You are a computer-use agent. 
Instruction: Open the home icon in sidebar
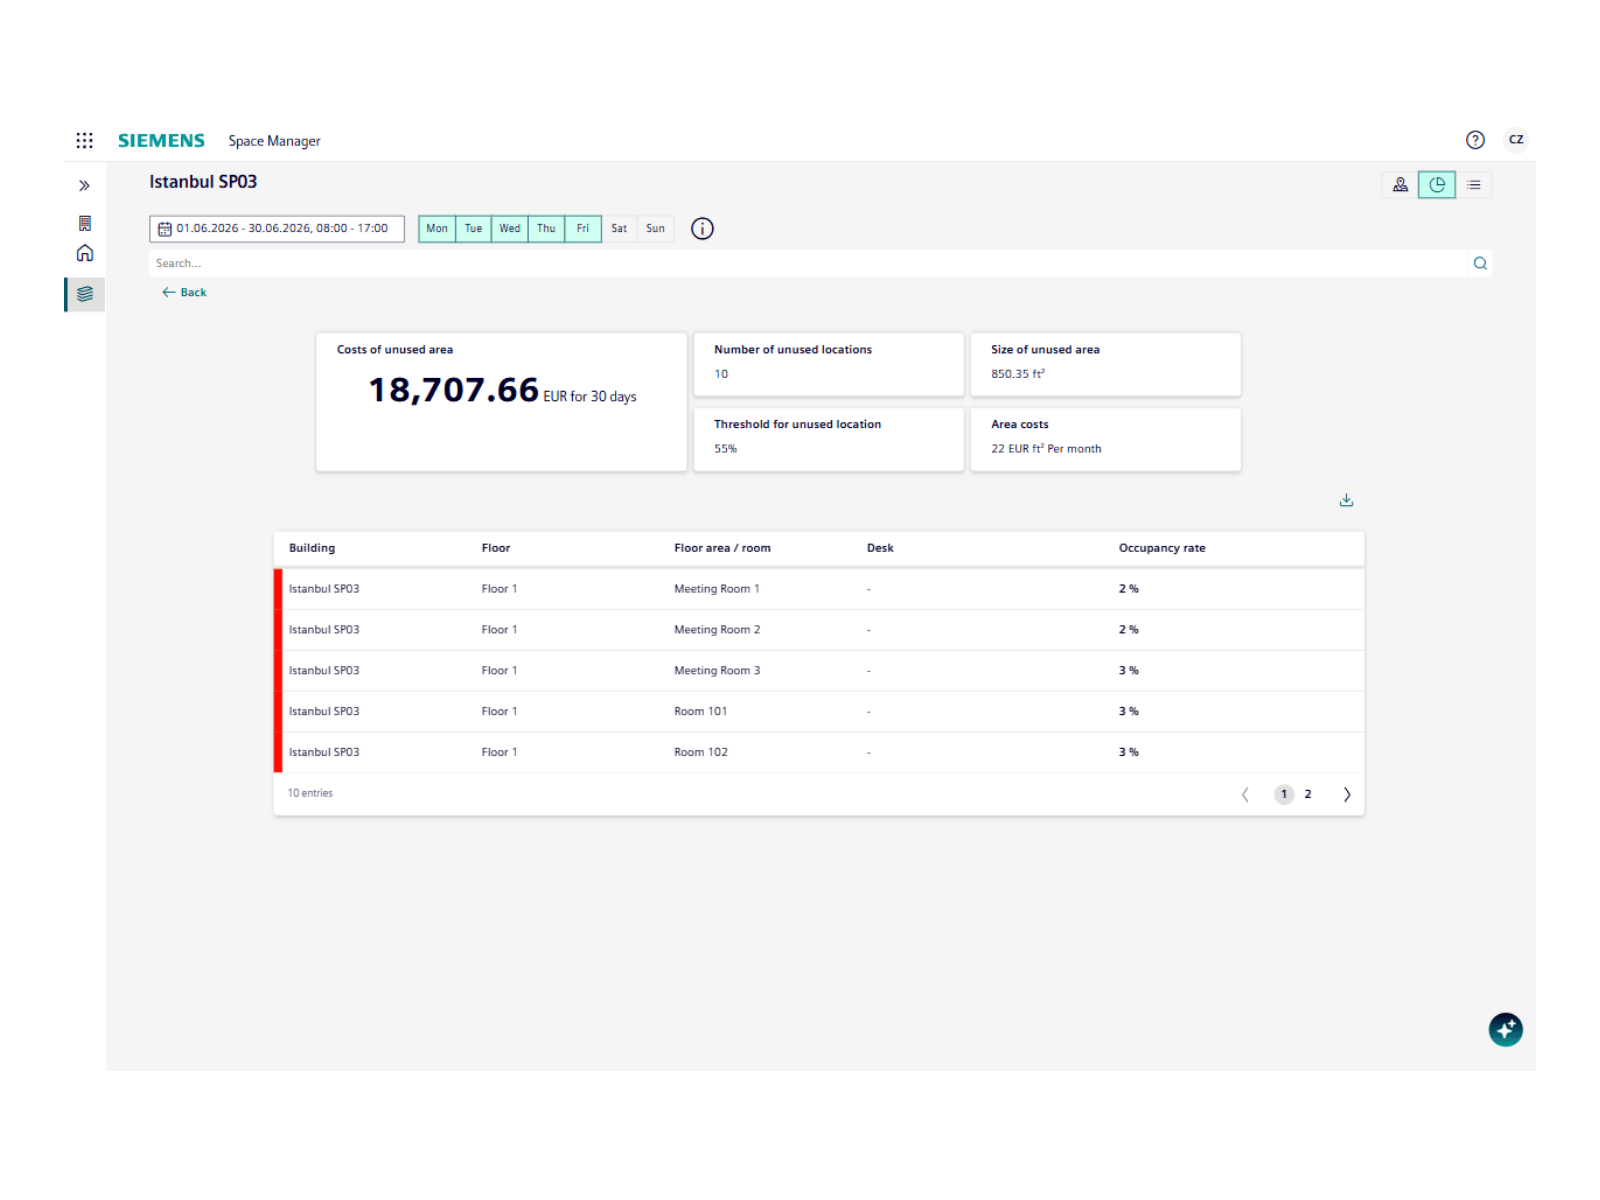[x=85, y=253]
